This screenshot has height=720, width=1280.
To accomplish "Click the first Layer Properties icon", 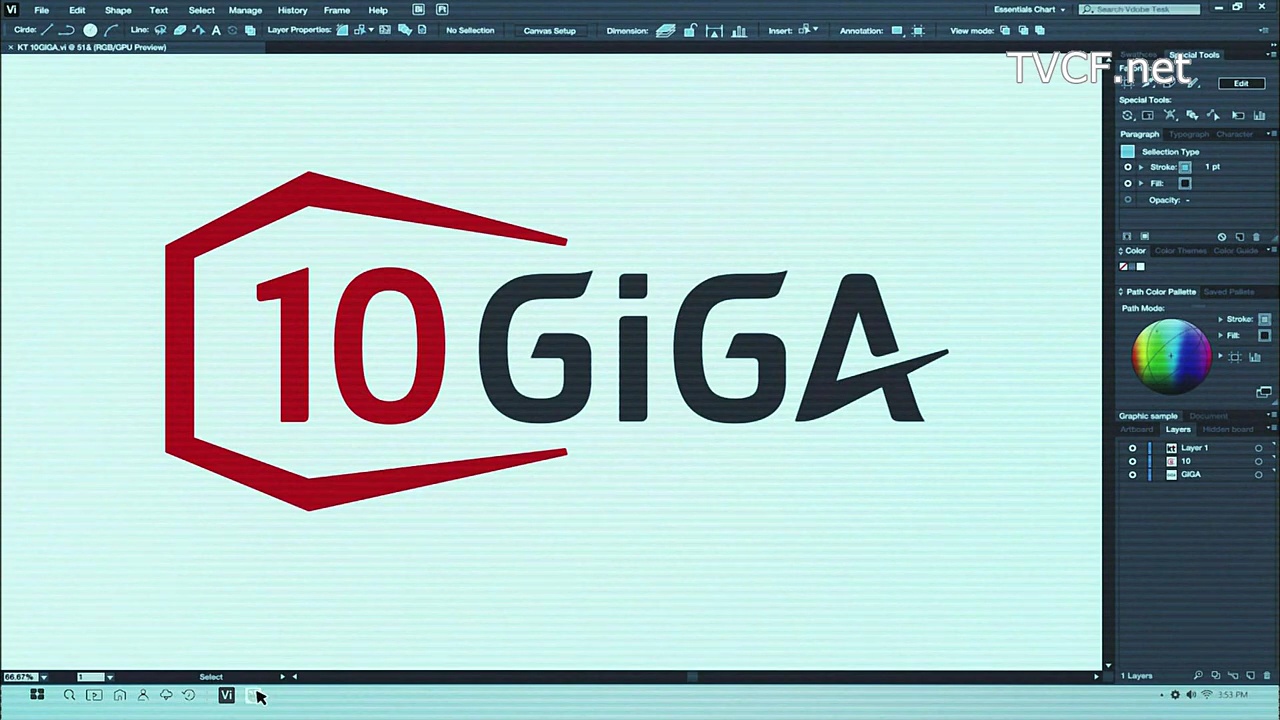I will pos(342,30).
